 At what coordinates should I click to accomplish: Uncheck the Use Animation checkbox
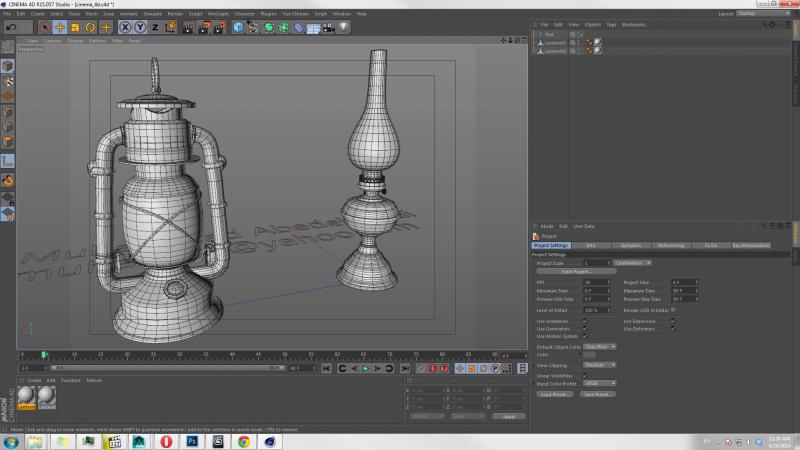tap(584, 321)
